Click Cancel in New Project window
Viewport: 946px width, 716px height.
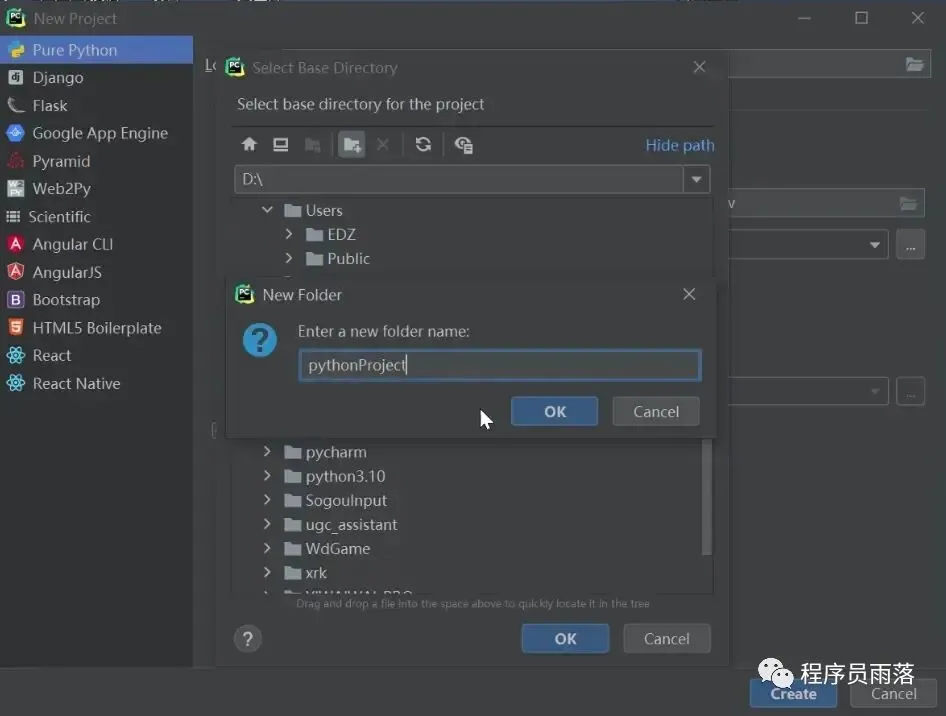pos(894,694)
